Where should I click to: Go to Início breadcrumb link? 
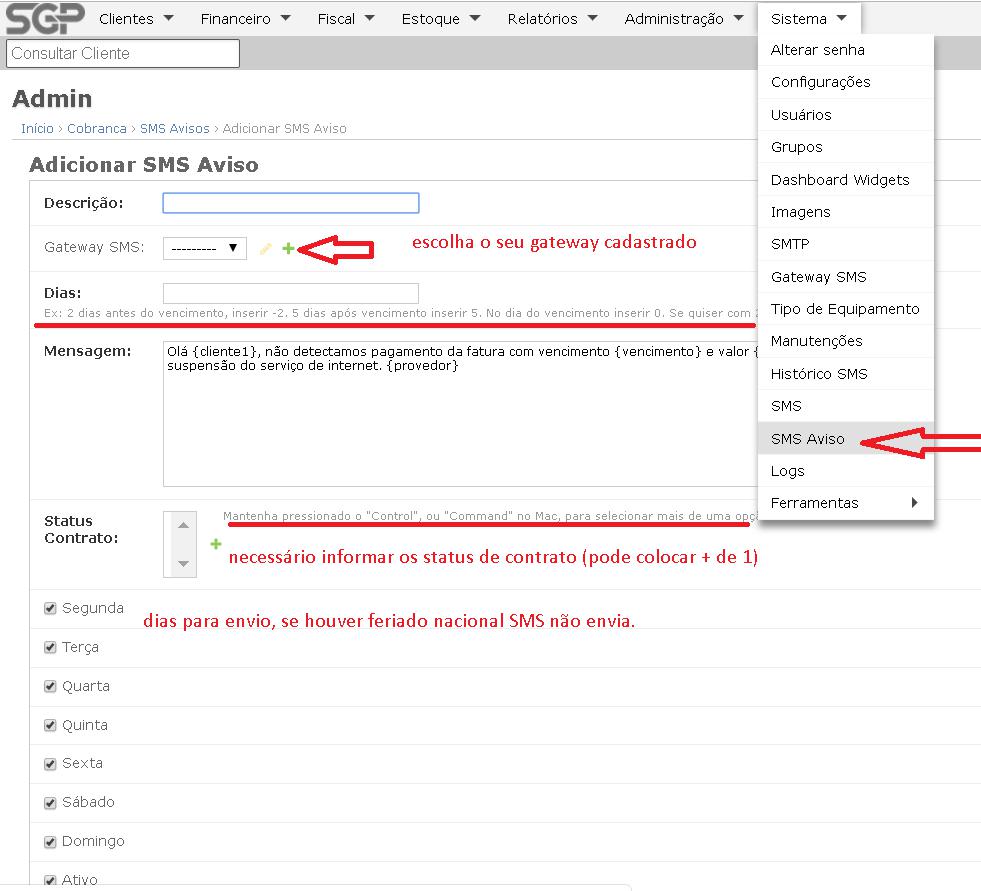point(37,129)
